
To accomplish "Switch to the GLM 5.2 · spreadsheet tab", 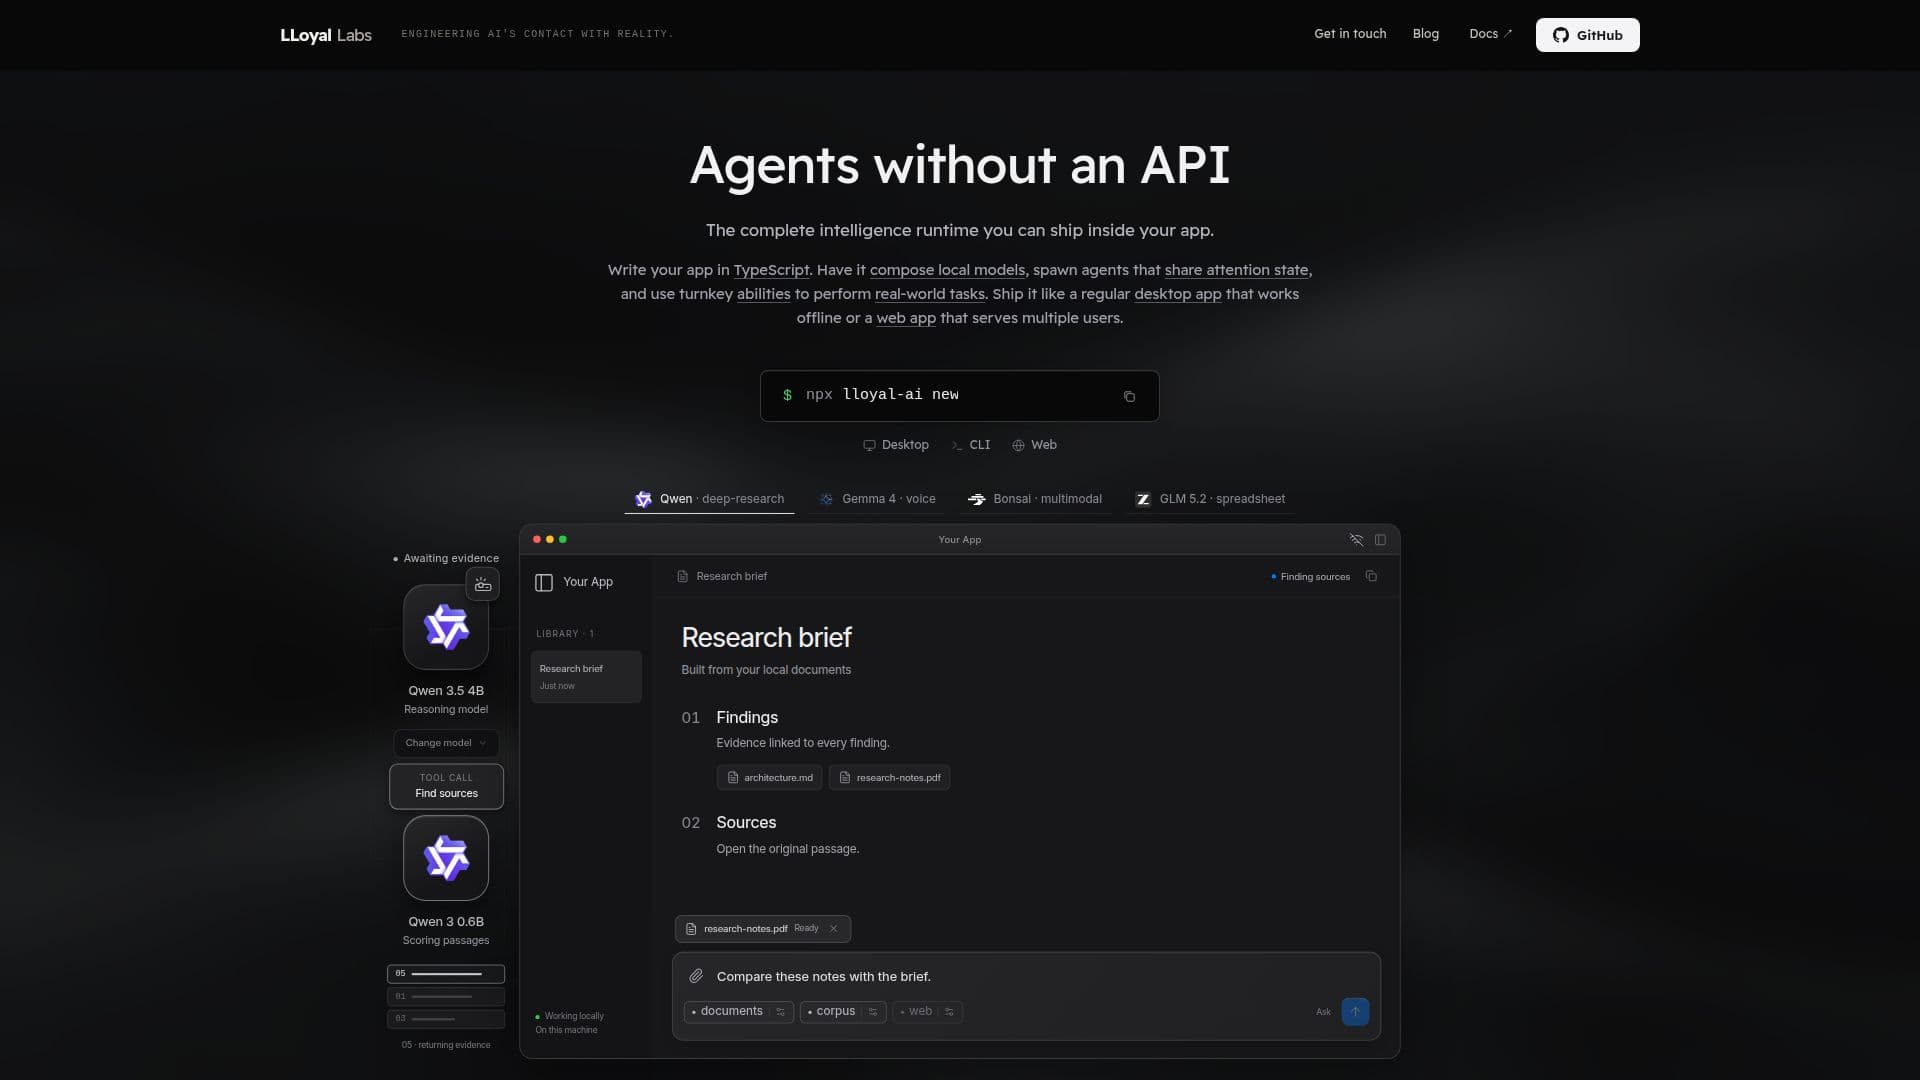I will tap(1210, 499).
